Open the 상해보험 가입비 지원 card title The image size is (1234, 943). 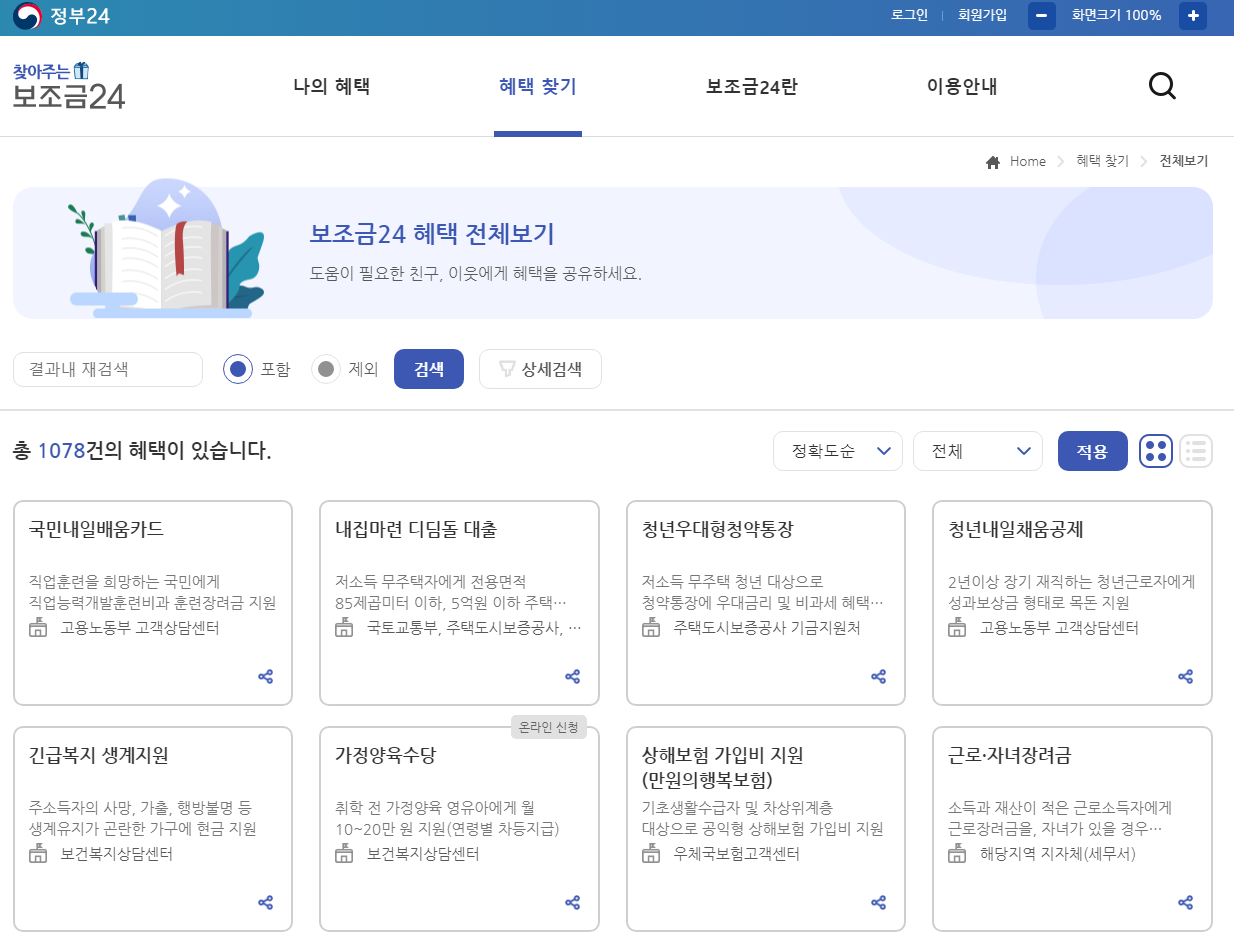coord(722,767)
